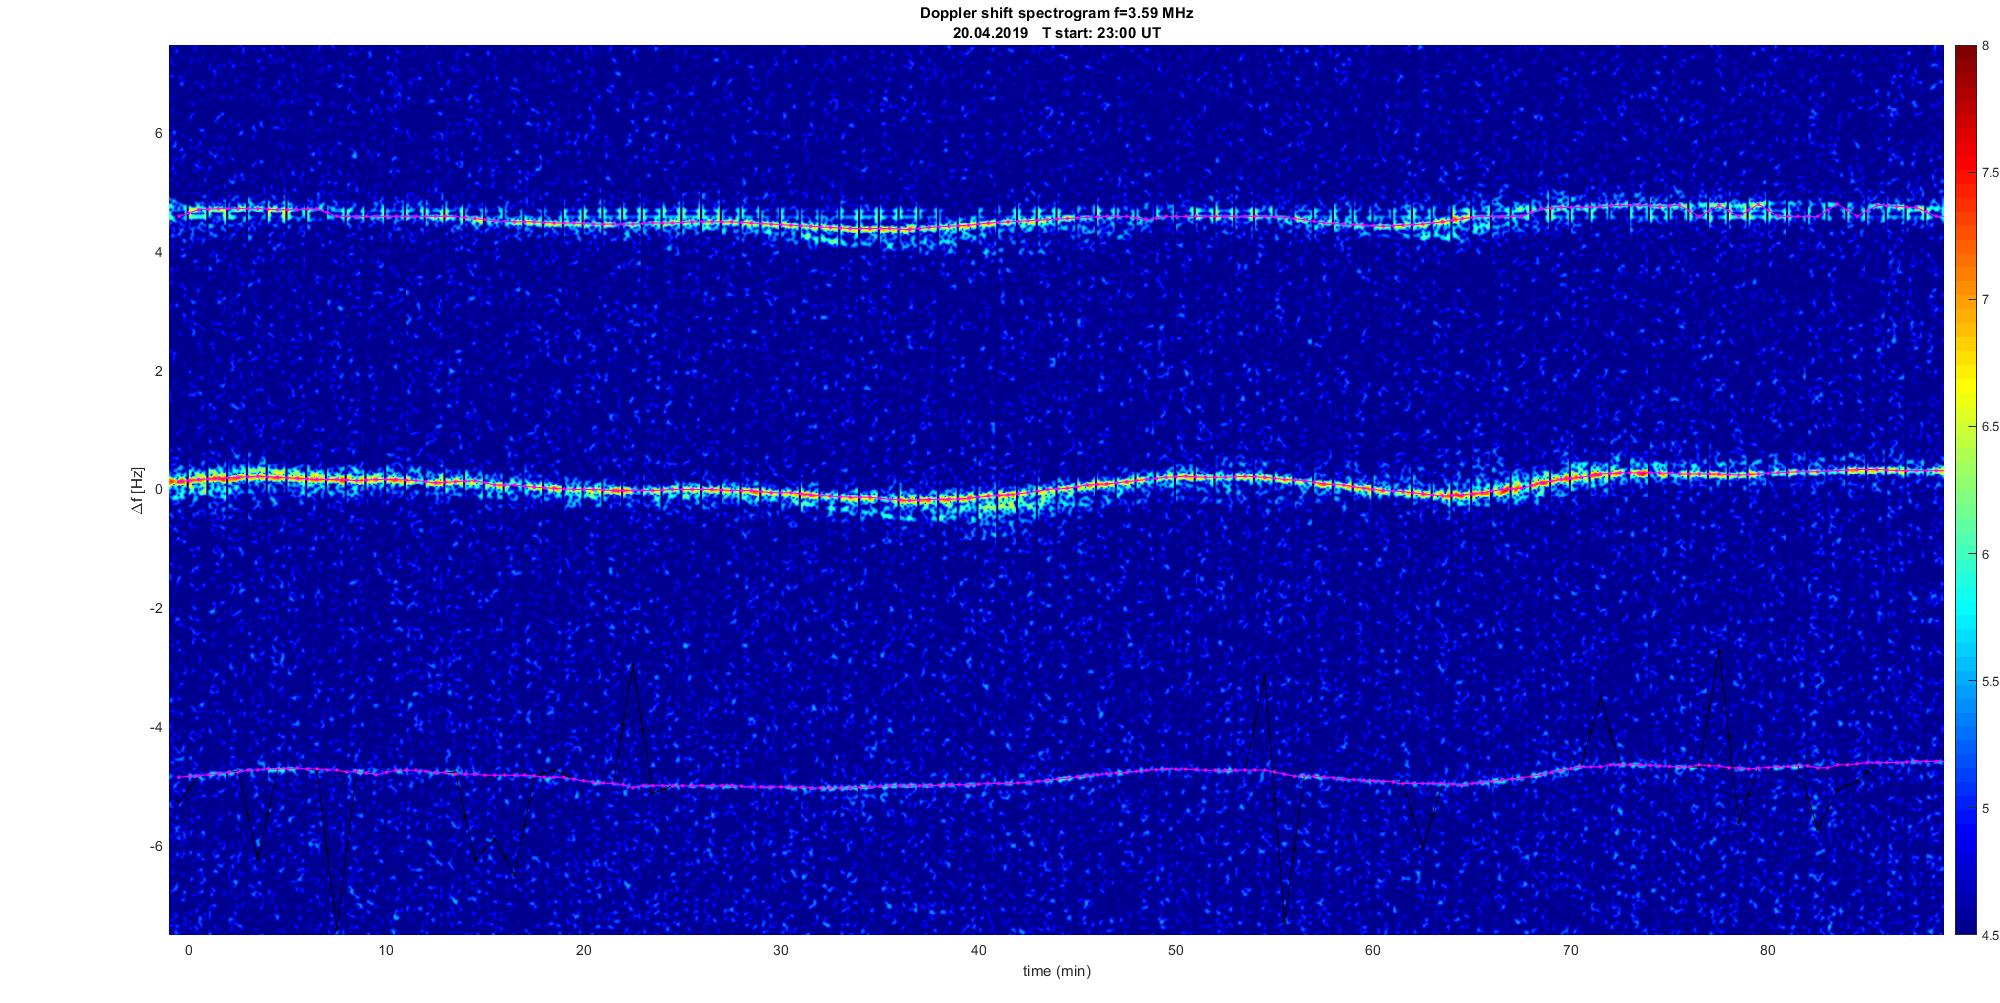Screen dimensions: 2000x1003
Task: Click colorbar tick label '6'
Action: coord(1985,555)
